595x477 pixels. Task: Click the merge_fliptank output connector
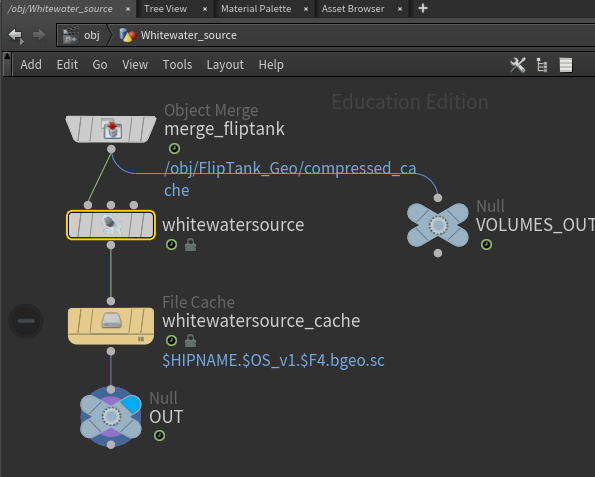pos(111,149)
